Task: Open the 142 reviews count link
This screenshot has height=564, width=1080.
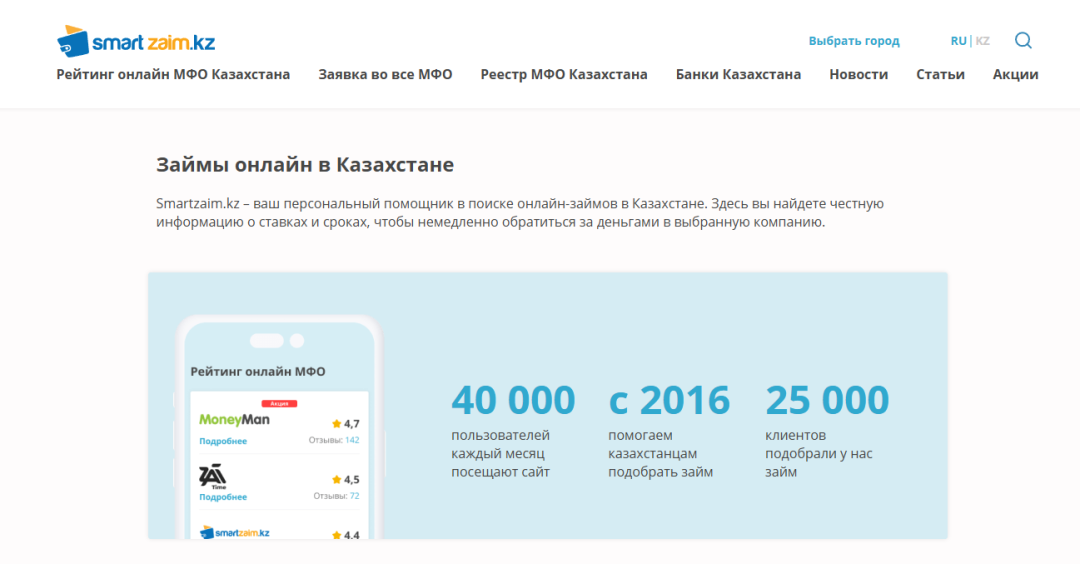Action: tap(352, 440)
